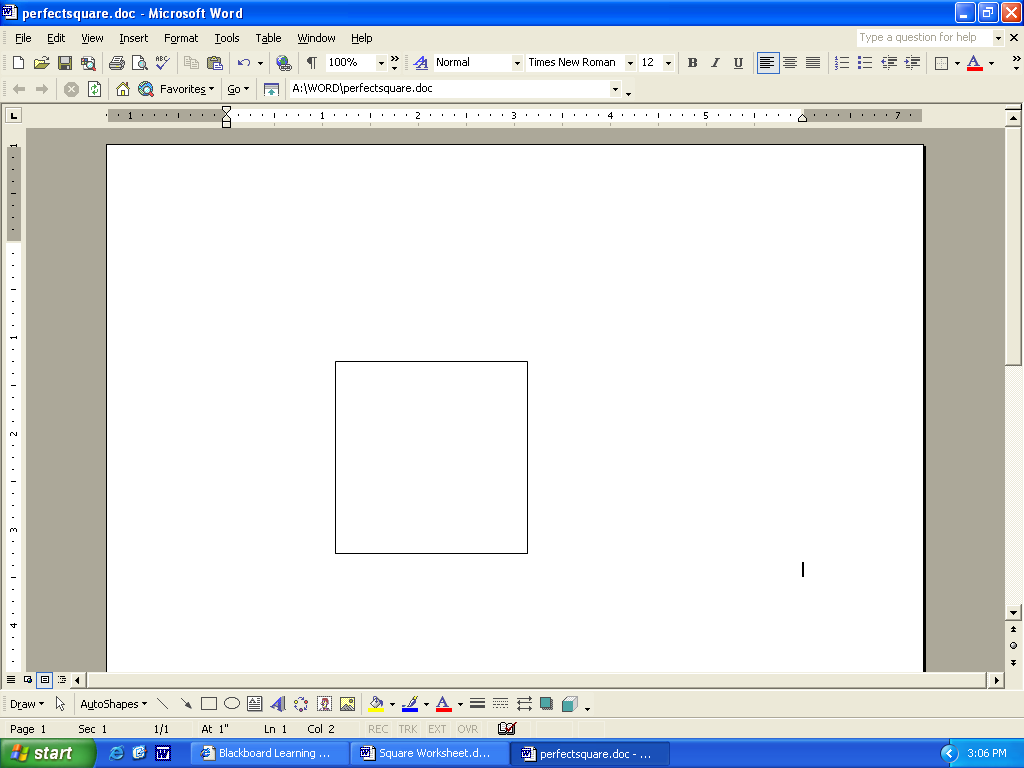
Task: Click the Windows start button
Action: click(47, 753)
